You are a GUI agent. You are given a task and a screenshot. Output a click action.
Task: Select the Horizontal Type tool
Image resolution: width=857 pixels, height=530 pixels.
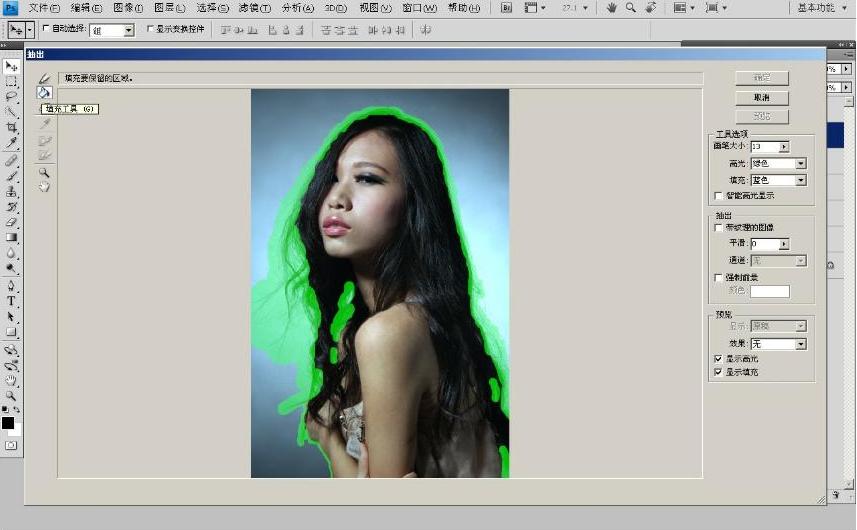(11, 301)
